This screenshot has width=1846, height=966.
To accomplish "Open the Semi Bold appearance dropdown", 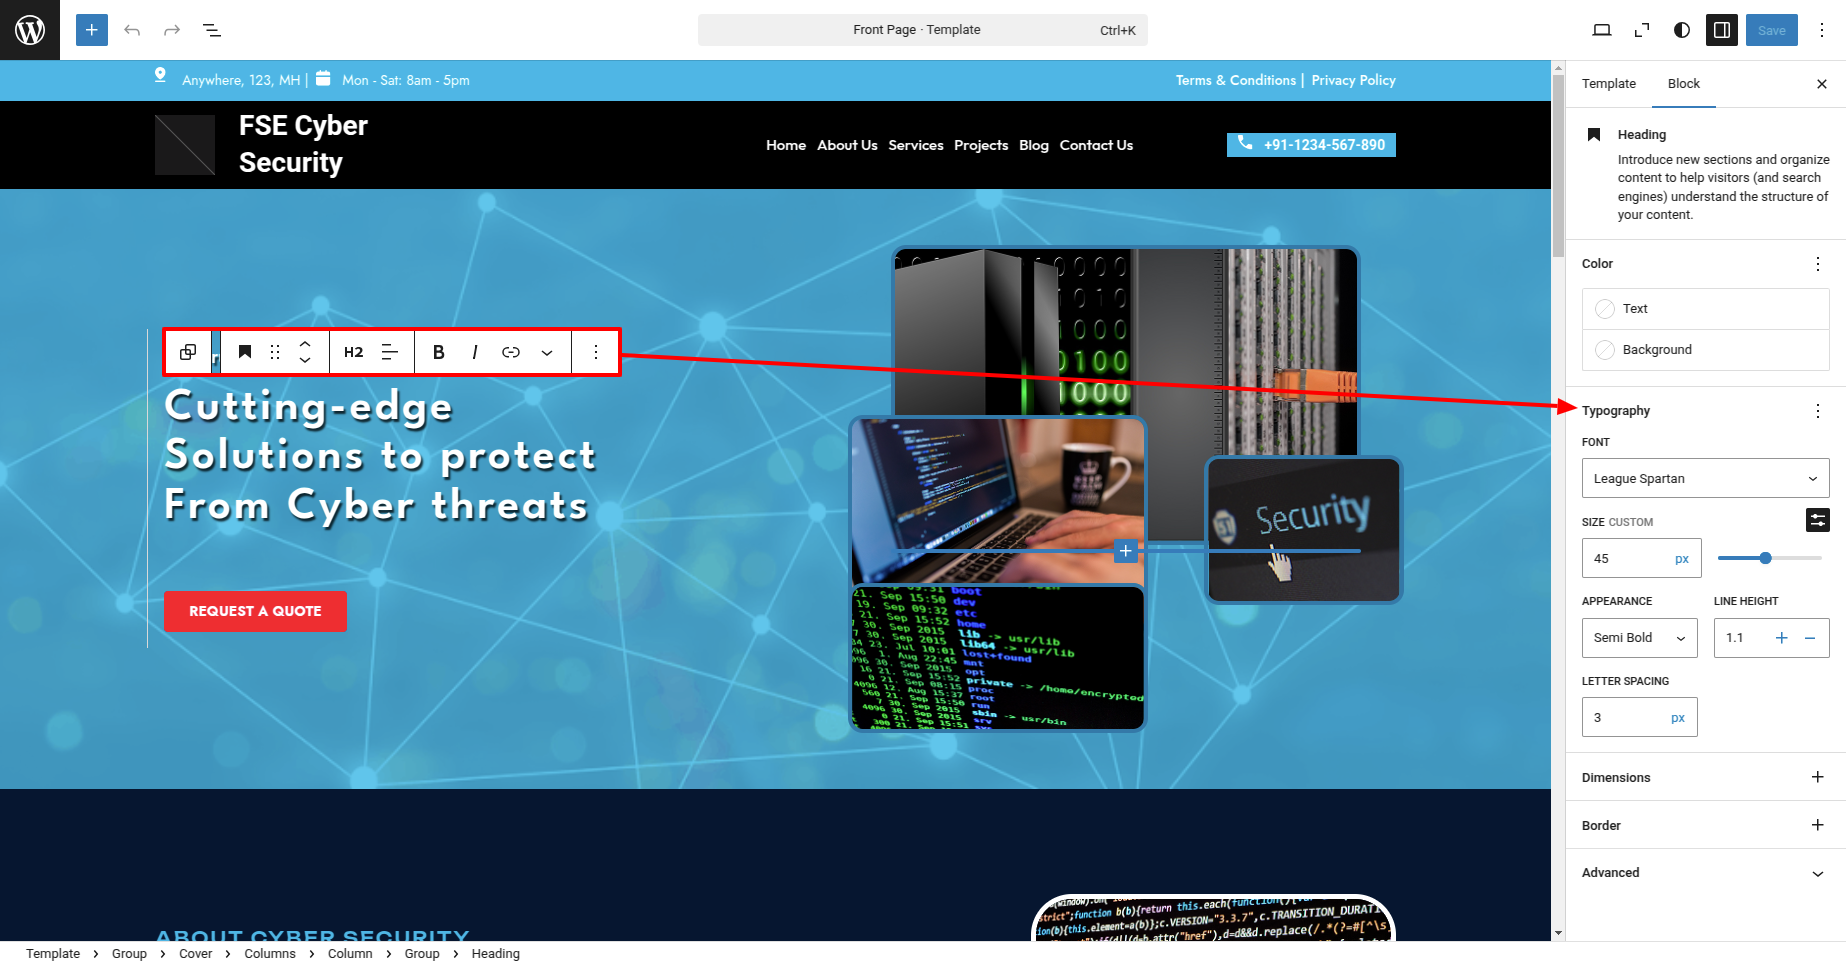I will pyautogui.click(x=1640, y=638).
